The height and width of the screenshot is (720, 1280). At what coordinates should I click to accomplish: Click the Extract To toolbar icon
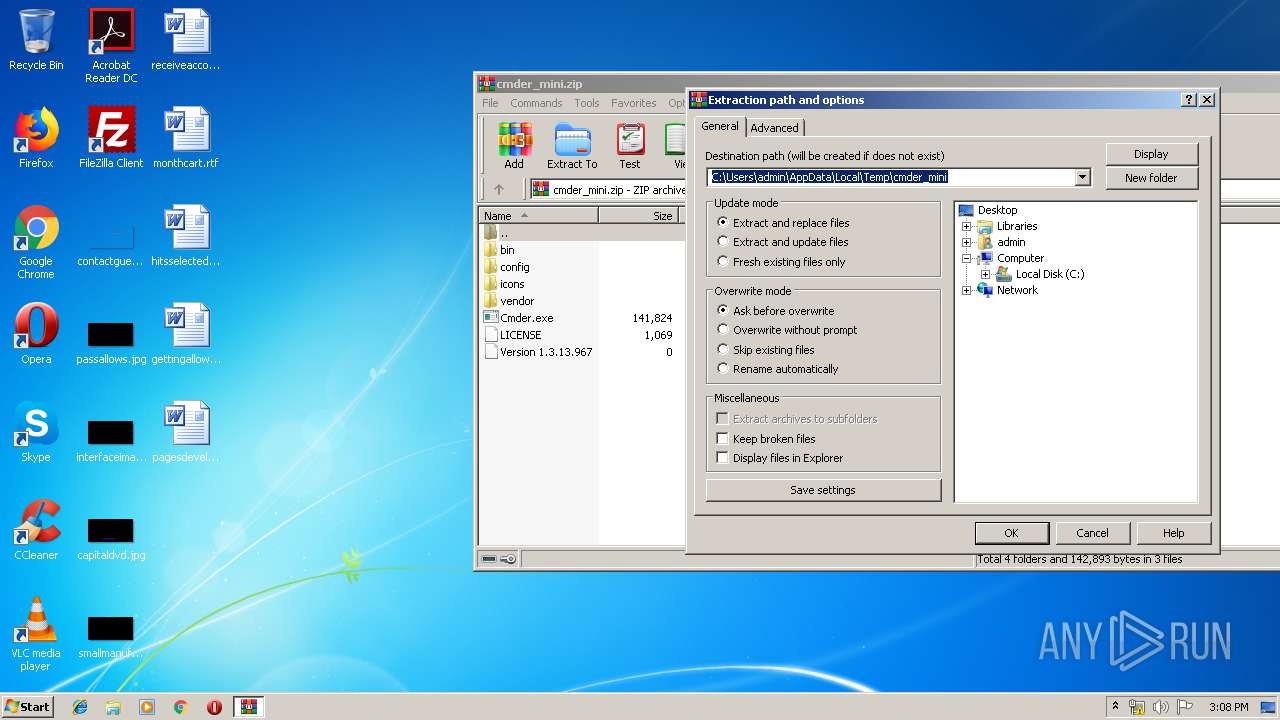(x=572, y=146)
